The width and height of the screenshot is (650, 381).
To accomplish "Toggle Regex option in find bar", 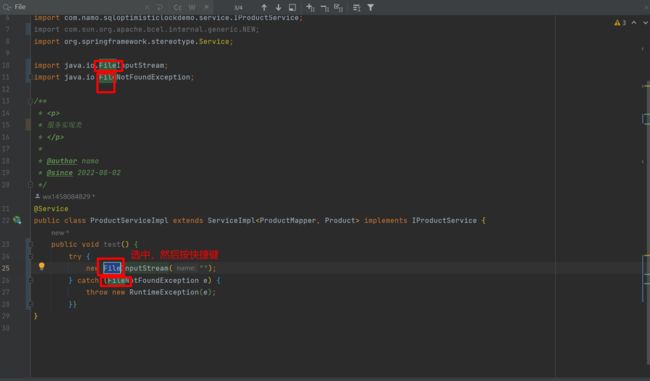I will 206,7.
